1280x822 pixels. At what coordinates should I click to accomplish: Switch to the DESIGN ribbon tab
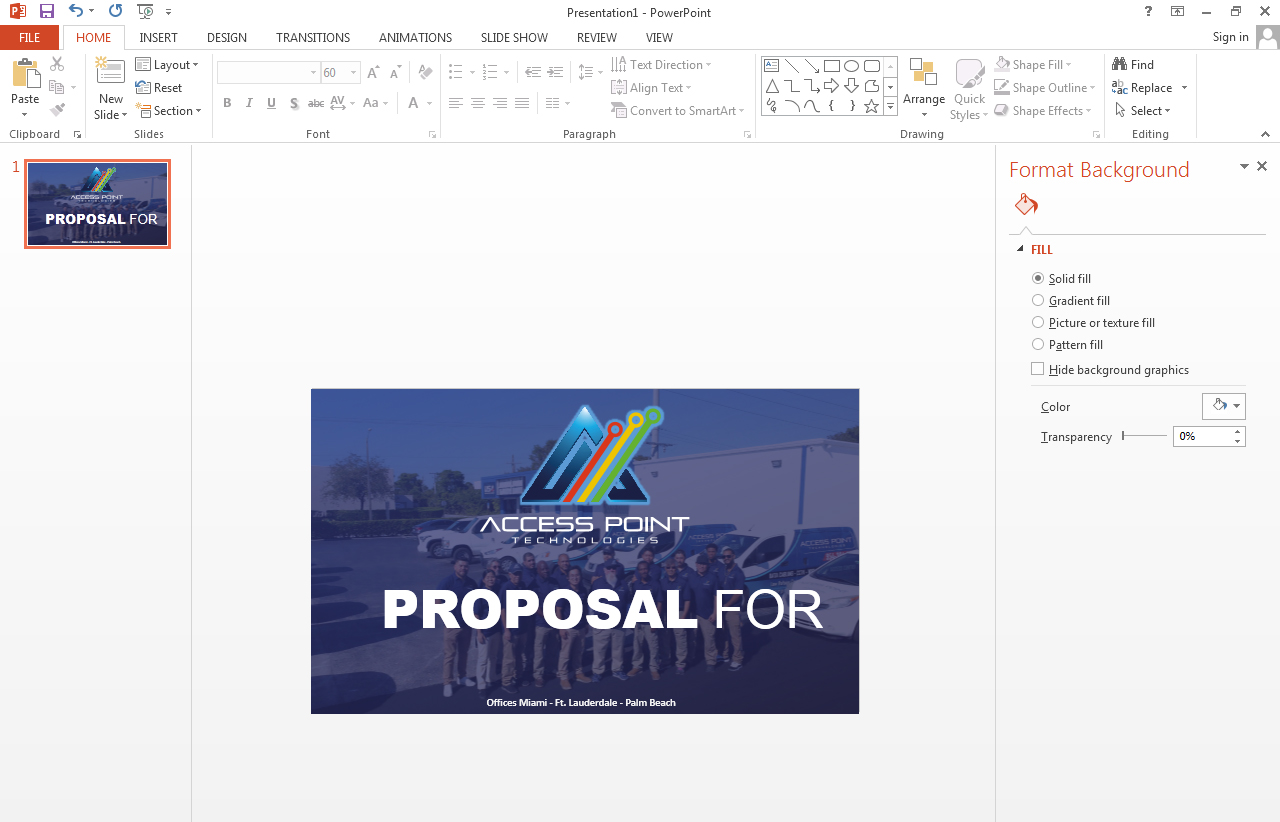(x=227, y=38)
